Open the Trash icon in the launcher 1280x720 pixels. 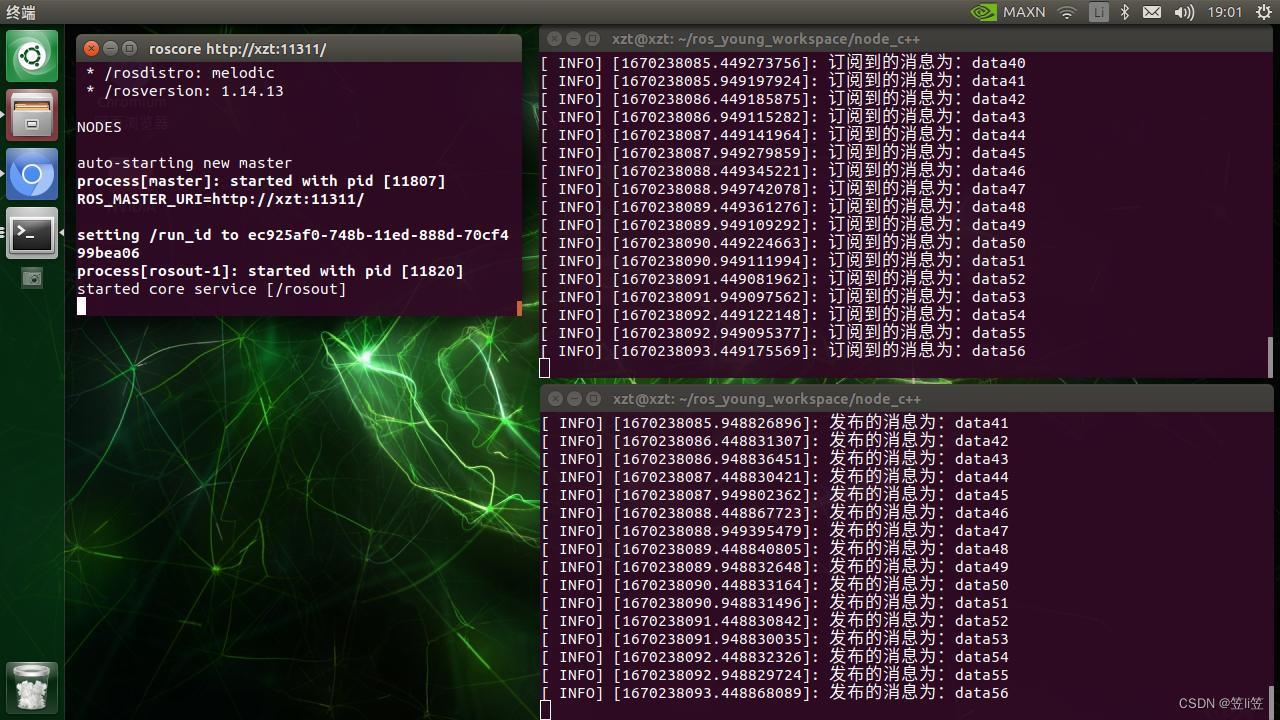[x=32, y=687]
